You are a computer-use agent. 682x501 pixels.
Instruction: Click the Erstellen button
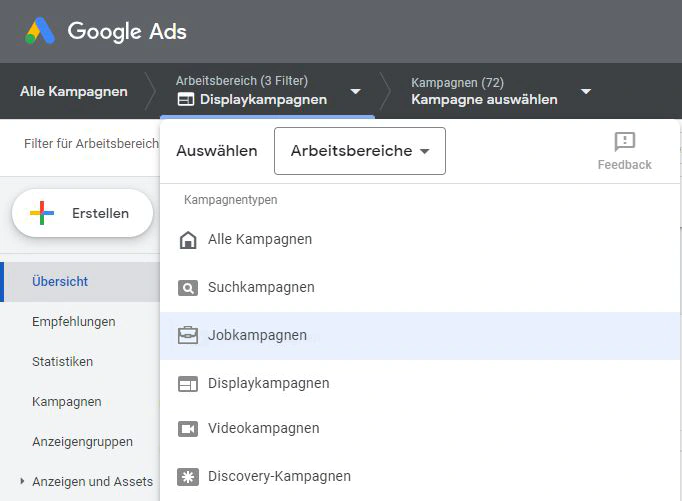click(83, 213)
